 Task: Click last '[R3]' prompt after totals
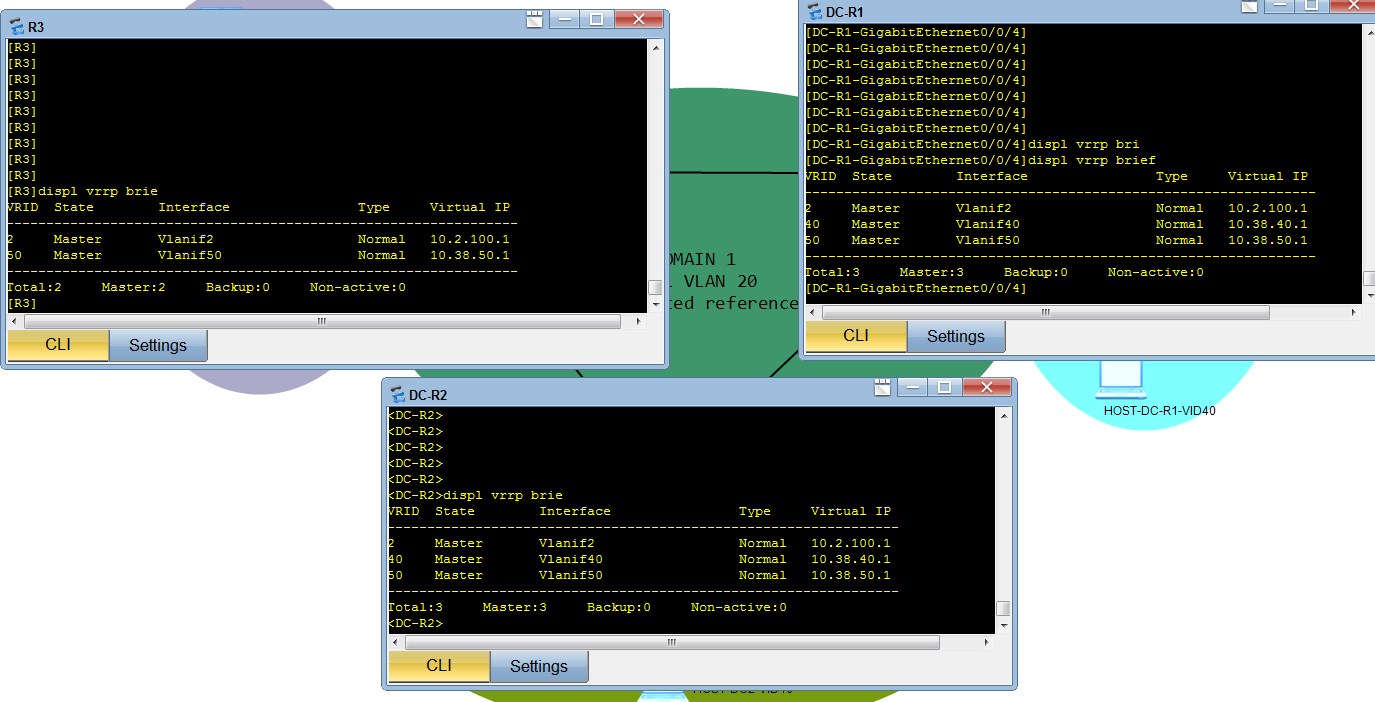point(22,303)
